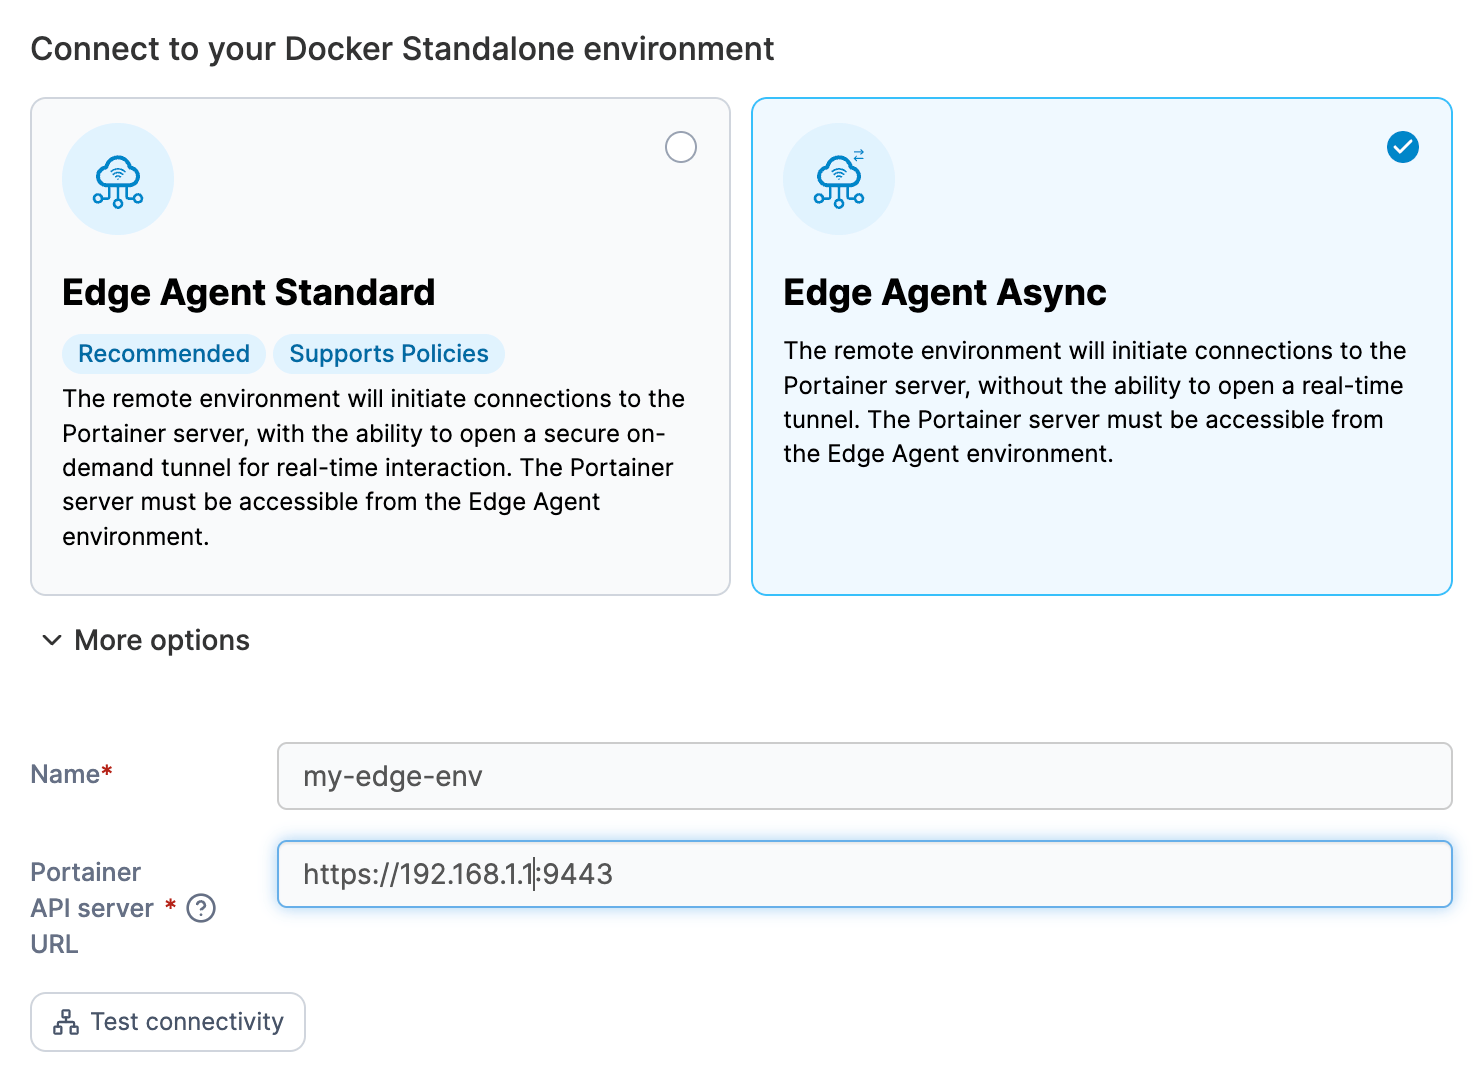1478x1074 pixels.
Task: Click the Edge Agent Async heading
Action: coord(945,293)
